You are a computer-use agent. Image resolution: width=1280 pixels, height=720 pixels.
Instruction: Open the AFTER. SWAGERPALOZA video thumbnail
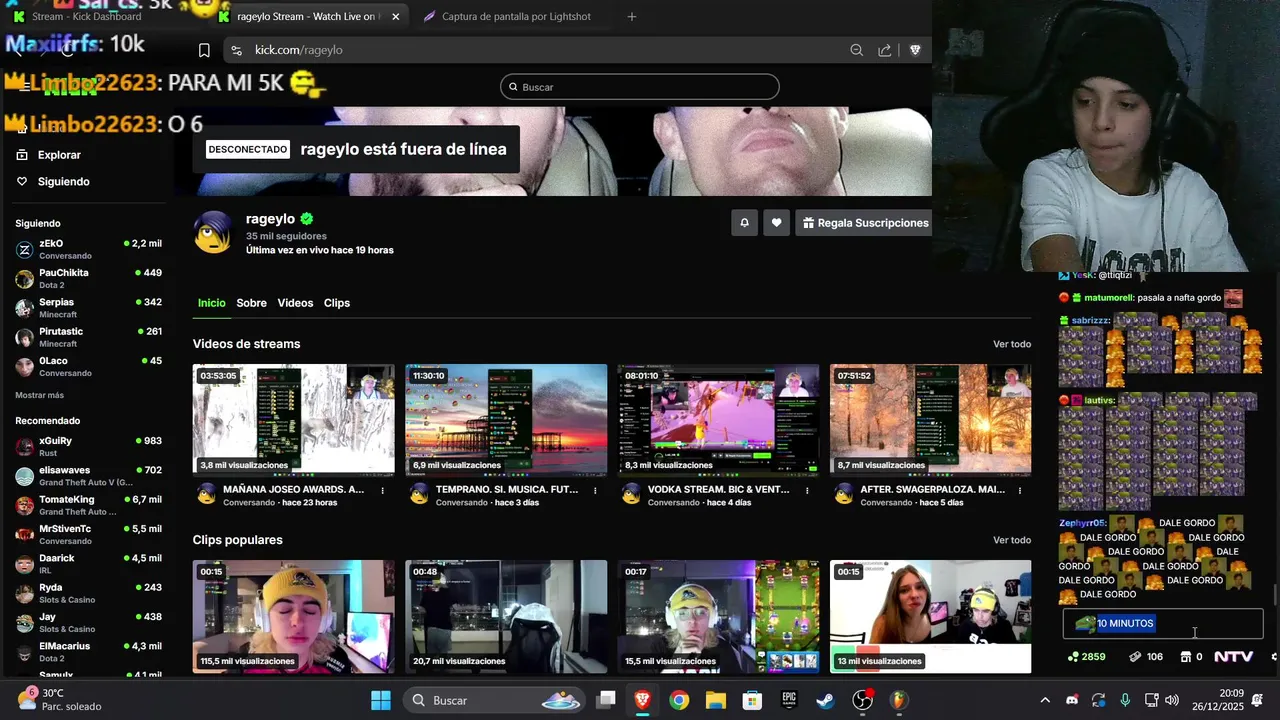(930, 420)
